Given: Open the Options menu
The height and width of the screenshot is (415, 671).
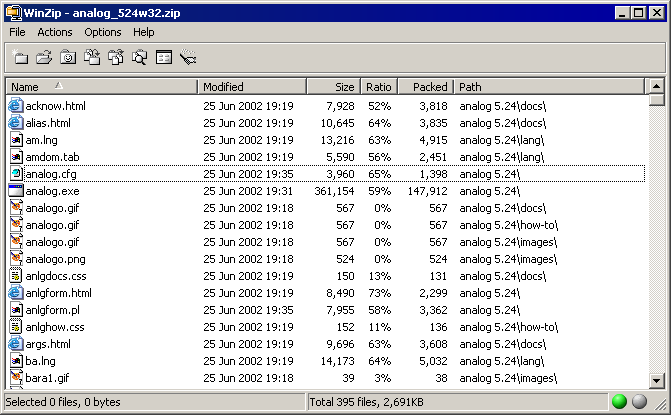Looking at the screenshot, I should tap(103, 32).
